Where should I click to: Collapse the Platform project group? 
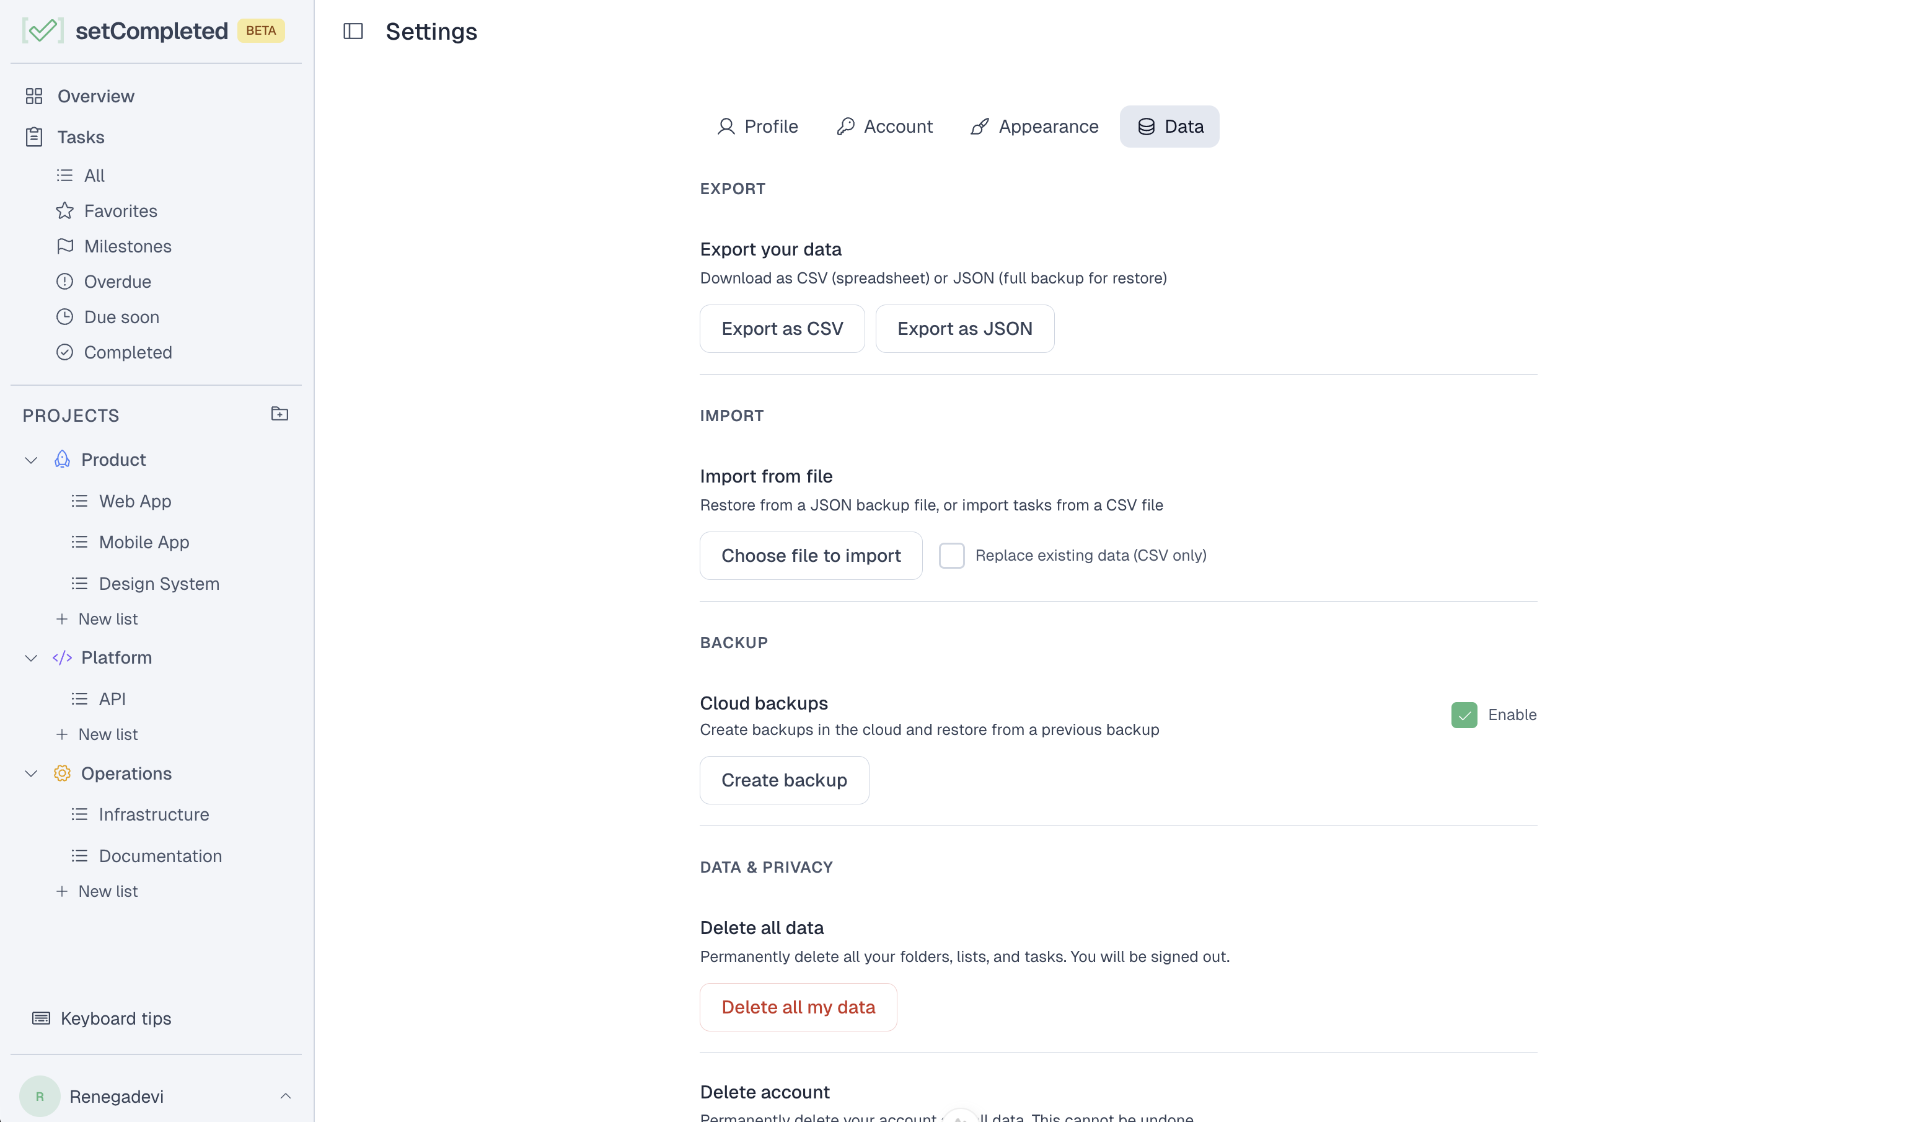[30, 658]
